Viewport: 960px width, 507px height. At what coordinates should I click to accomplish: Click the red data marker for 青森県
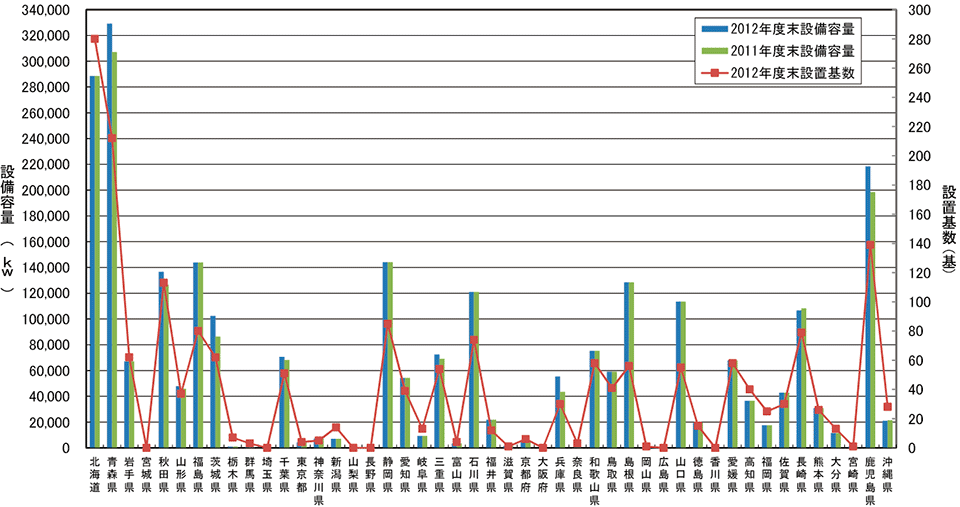point(111,138)
